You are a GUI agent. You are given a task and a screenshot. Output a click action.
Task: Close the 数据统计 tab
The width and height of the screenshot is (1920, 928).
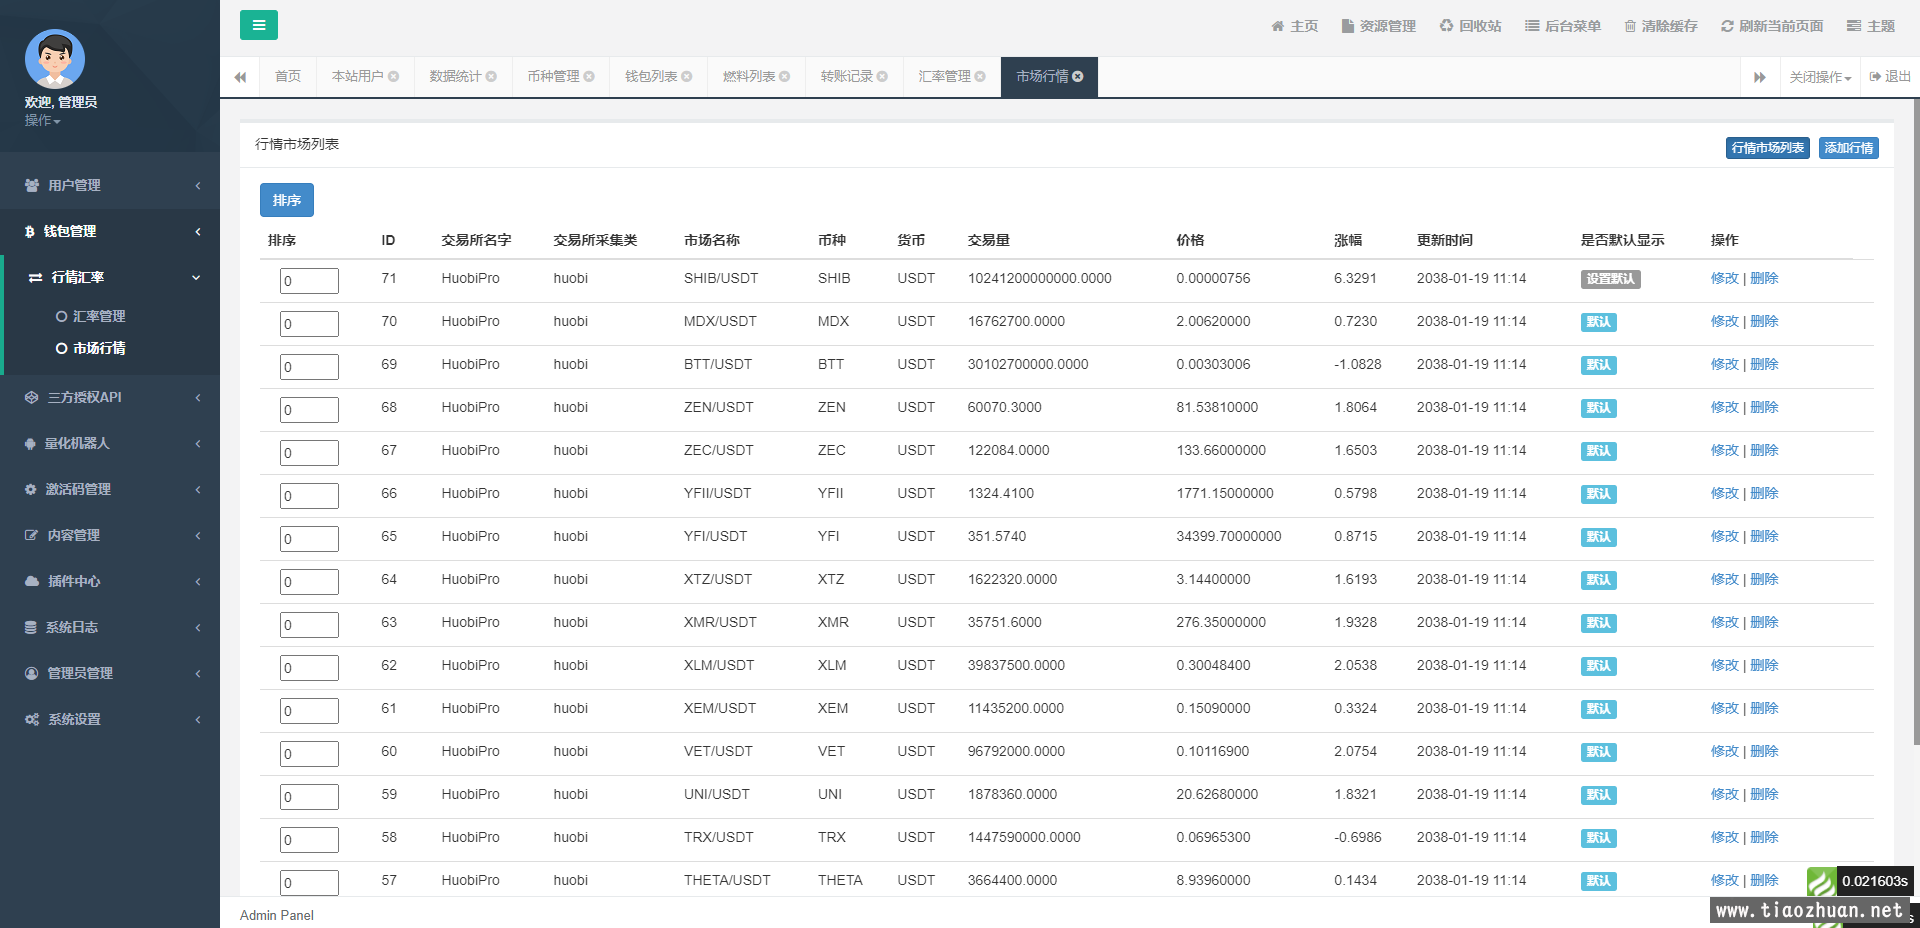click(491, 76)
